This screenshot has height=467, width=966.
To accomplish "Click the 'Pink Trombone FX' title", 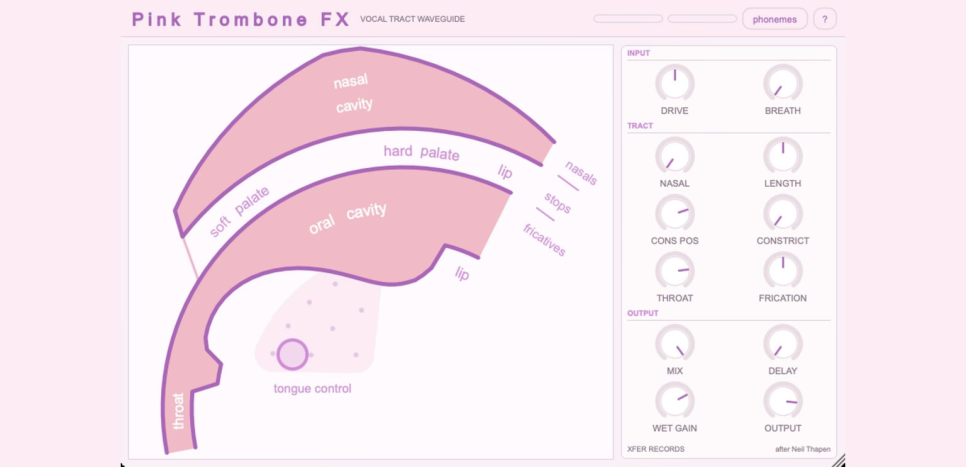I will (x=241, y=20).
